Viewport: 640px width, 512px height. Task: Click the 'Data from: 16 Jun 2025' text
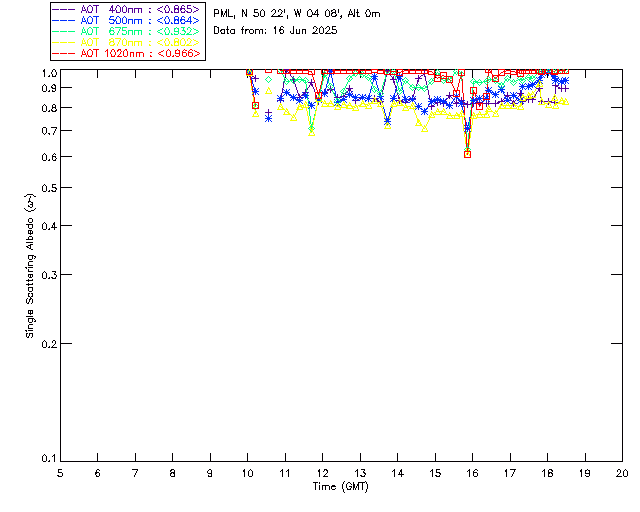tap(275, 31)
